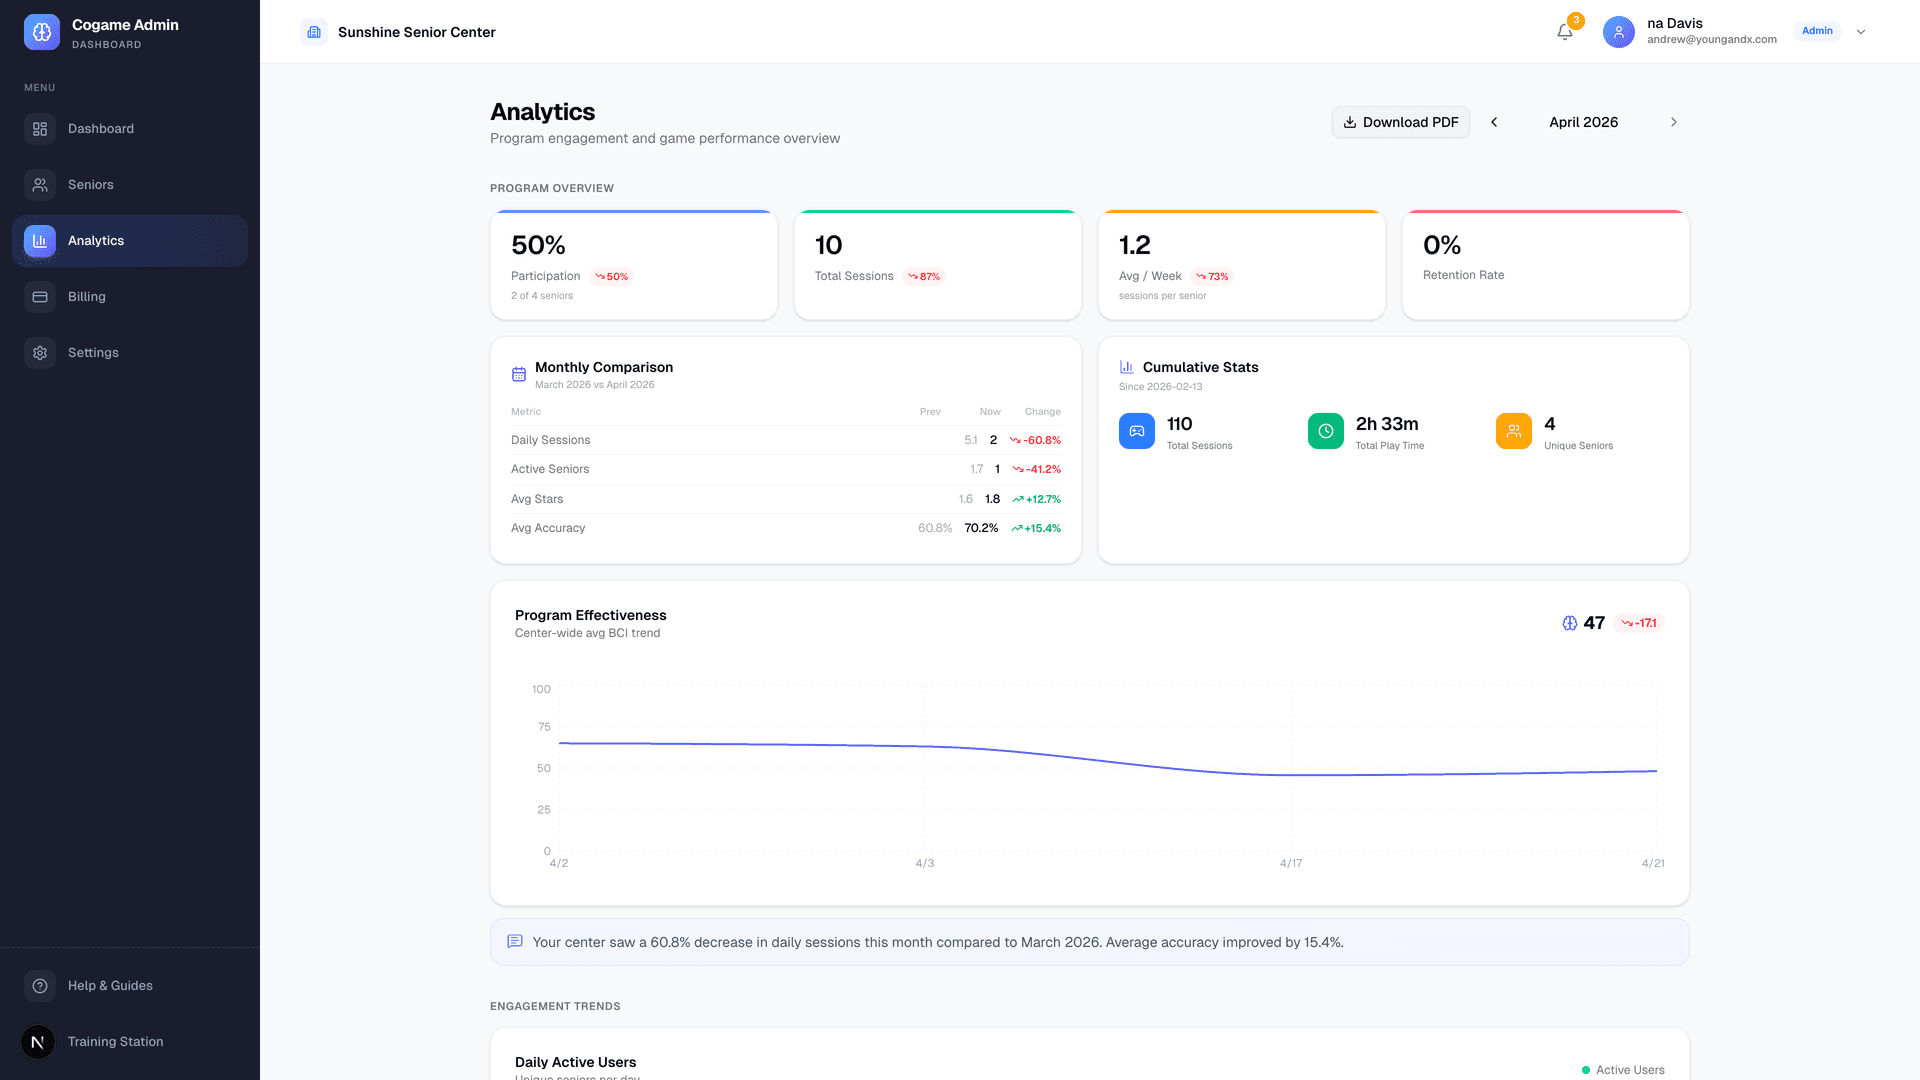
Task: Select the Seniors icon in sidebar
Action: [x=40, y=185]
